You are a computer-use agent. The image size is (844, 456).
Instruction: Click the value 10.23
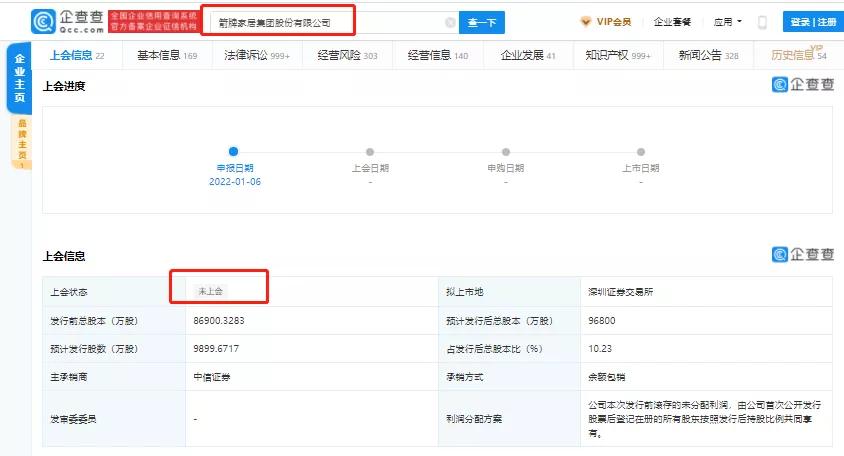tap(600, 348)
